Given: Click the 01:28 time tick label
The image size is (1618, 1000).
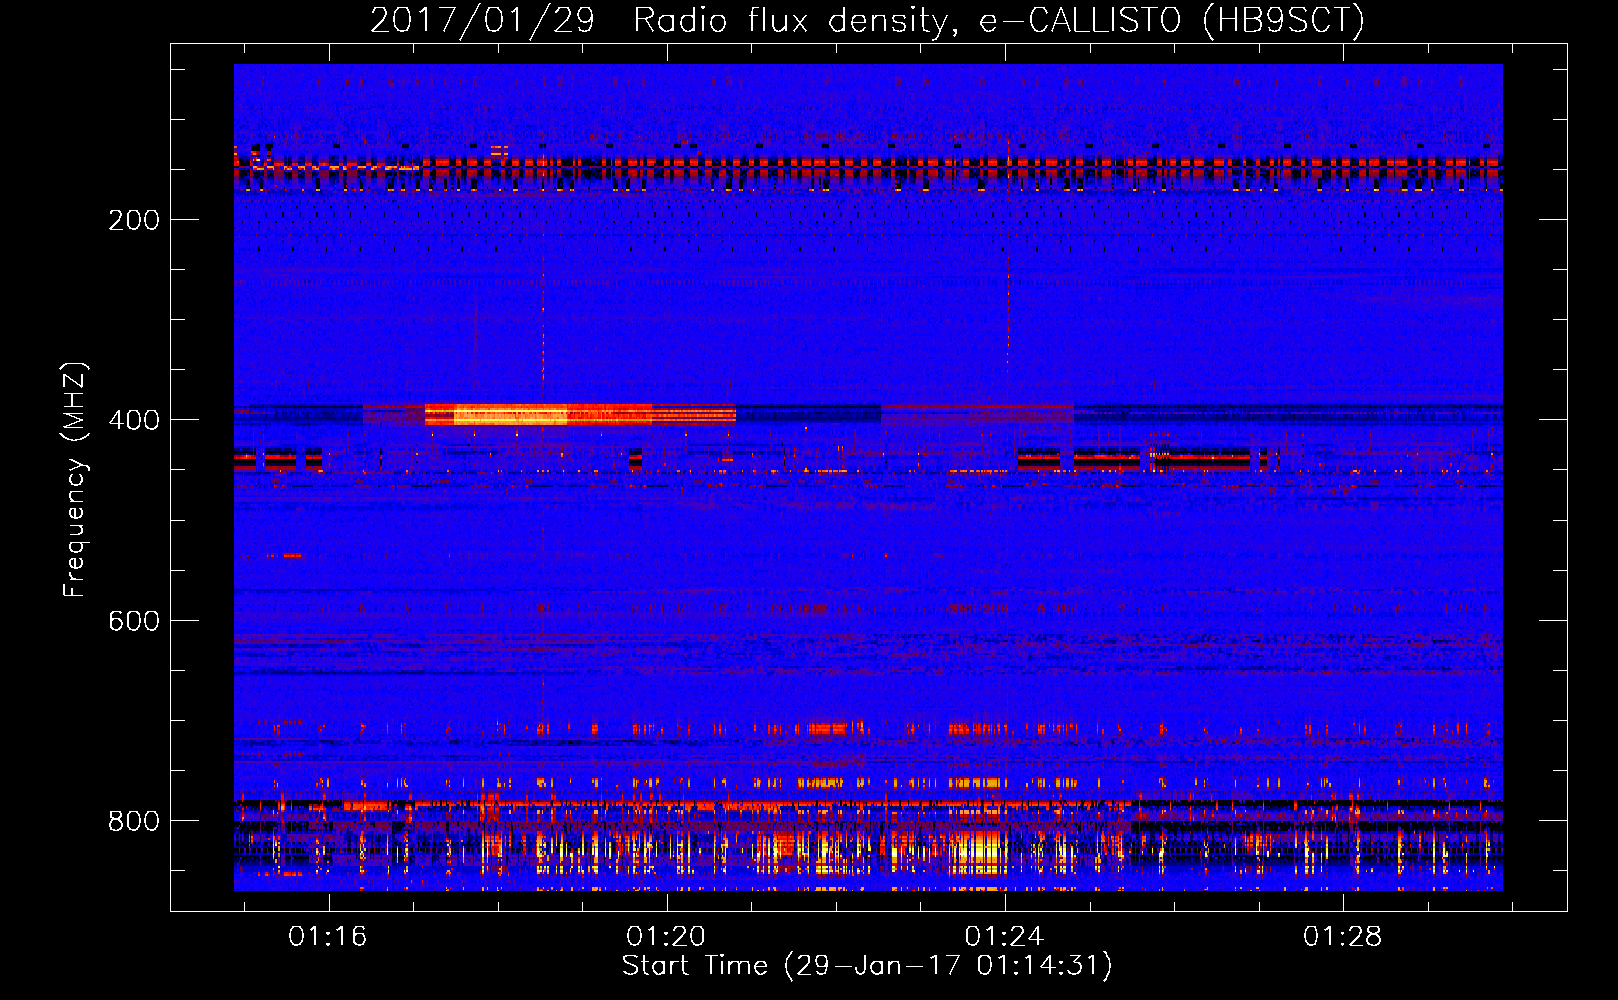Looking at the screenshot, I should point(1342,936).
